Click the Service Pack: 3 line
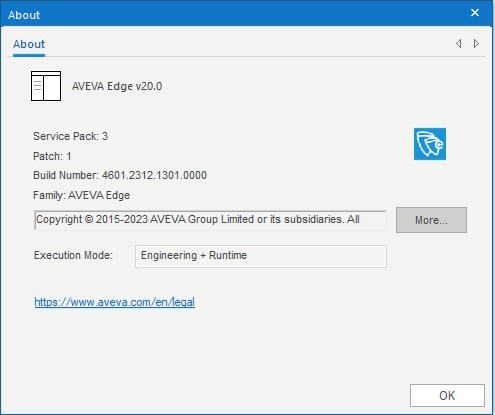The image size is (495, 415). 70,136
